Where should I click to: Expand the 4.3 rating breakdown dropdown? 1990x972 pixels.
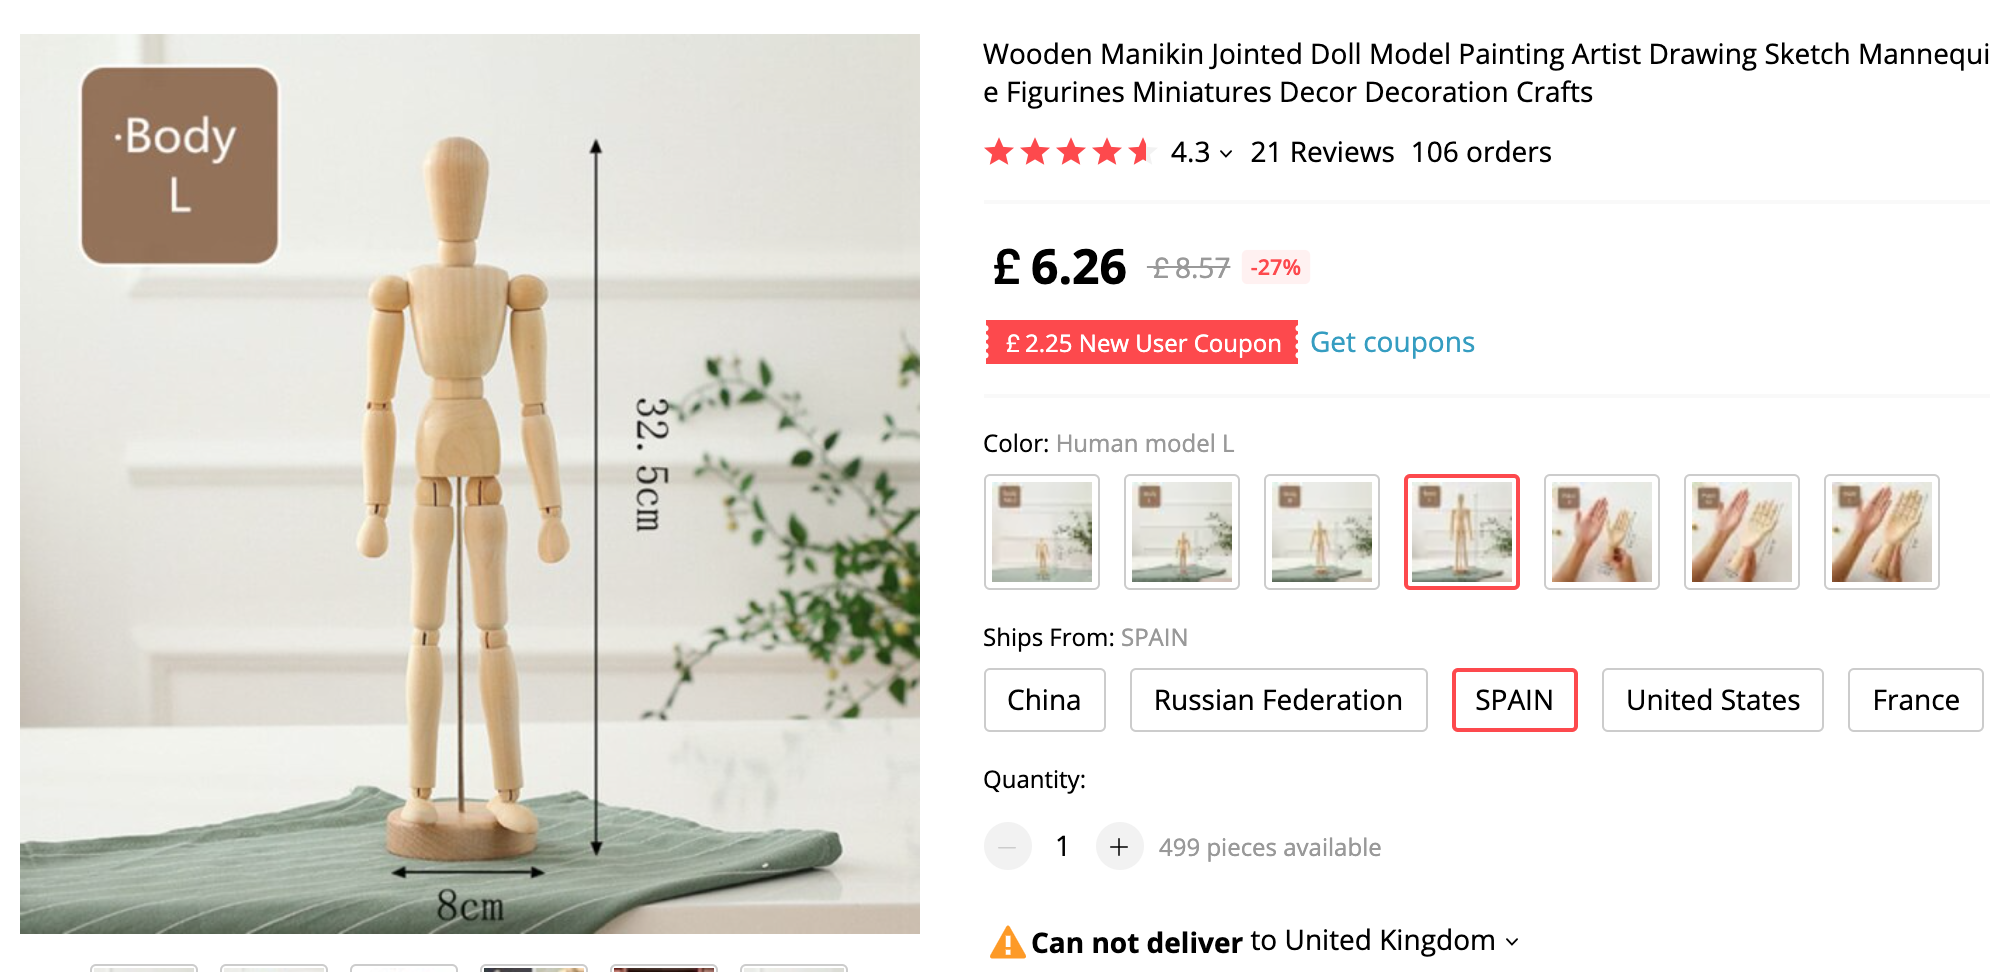coord(1226,154)
